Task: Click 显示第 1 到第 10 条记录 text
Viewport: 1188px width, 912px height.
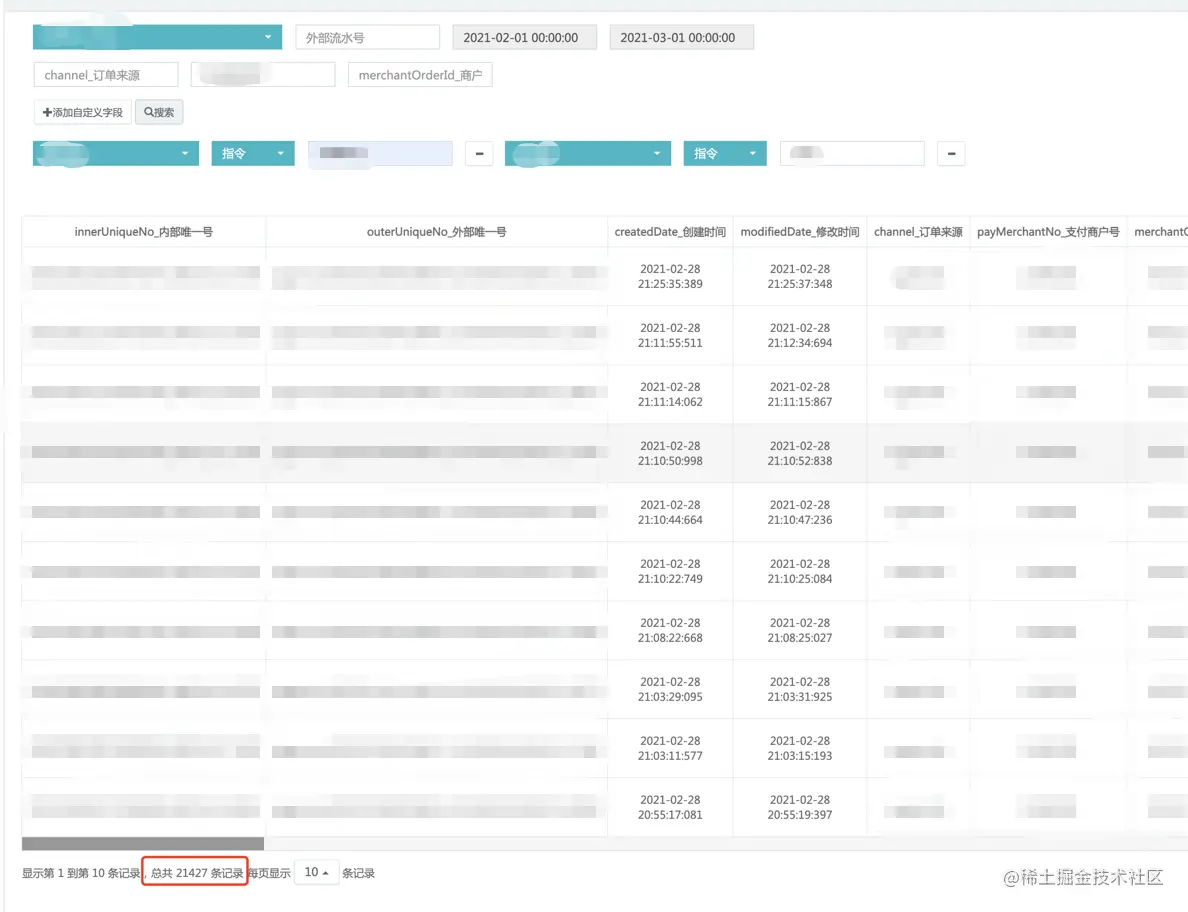Action: [x=81, y=873]
